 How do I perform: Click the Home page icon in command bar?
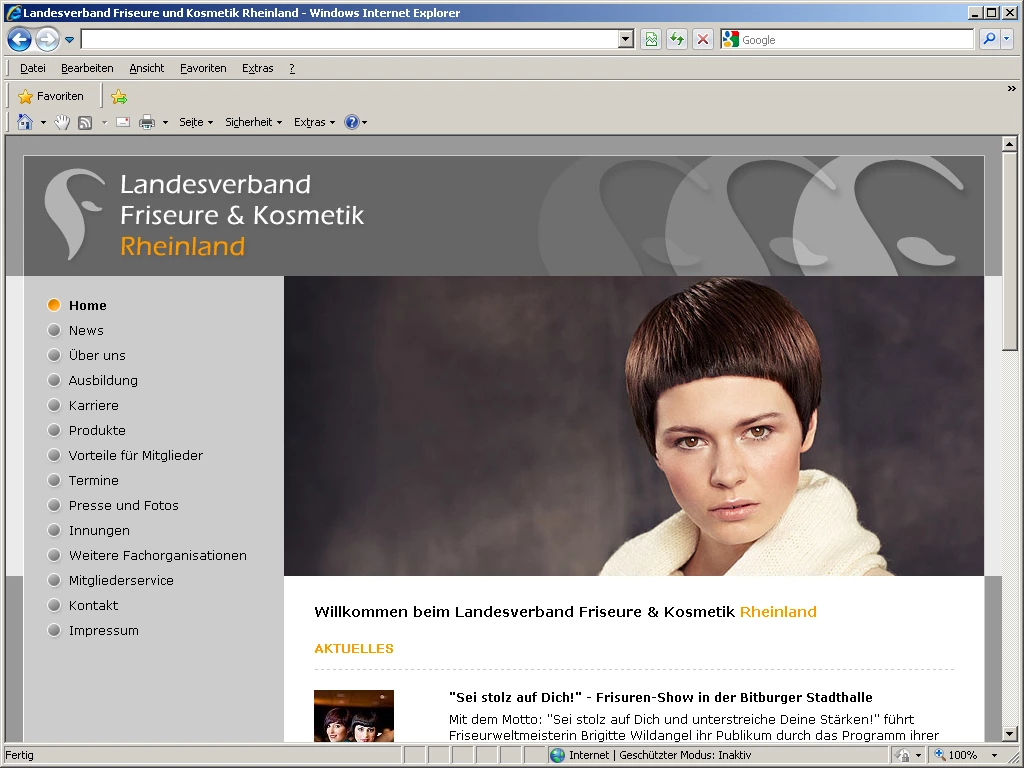pyautogui.click(x=25, y=122)
